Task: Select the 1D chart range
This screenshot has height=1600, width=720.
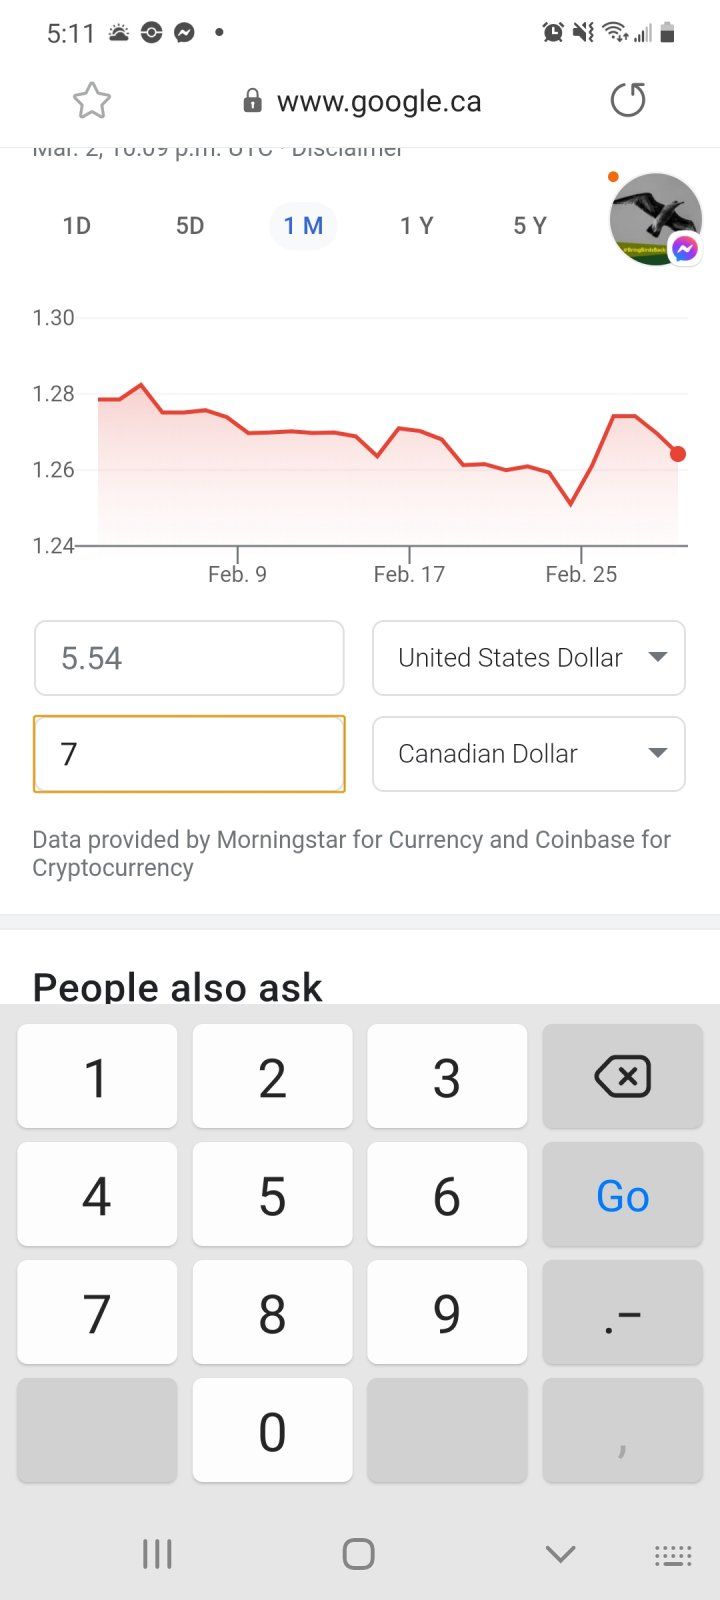Action: [77, 226]
